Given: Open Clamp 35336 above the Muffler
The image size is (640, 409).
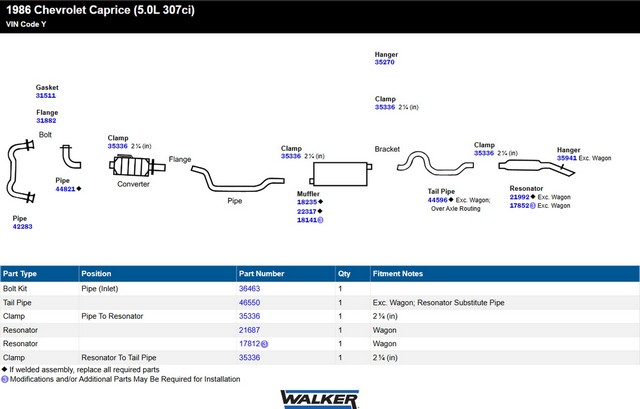Looking at the screenshot, I should [291, 156].
